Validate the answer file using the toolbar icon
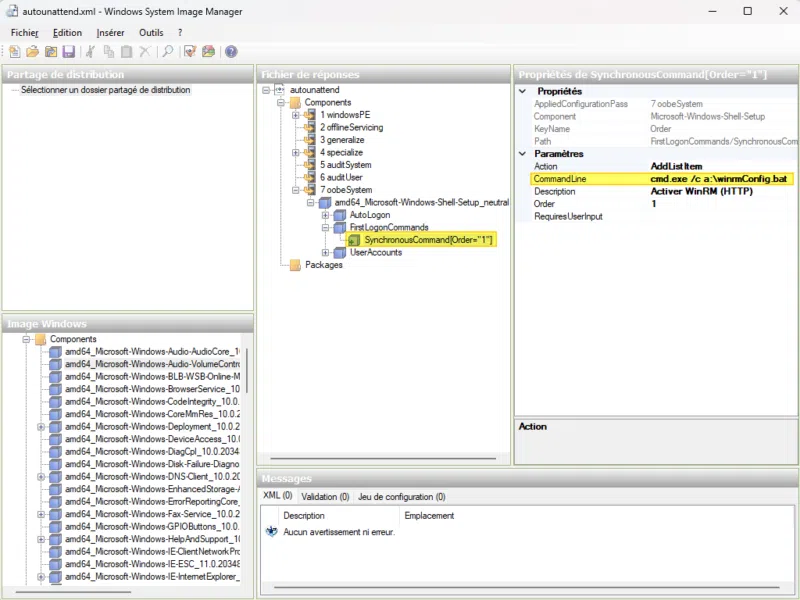This screenshot has height=600, width=800. click(188, 51)
